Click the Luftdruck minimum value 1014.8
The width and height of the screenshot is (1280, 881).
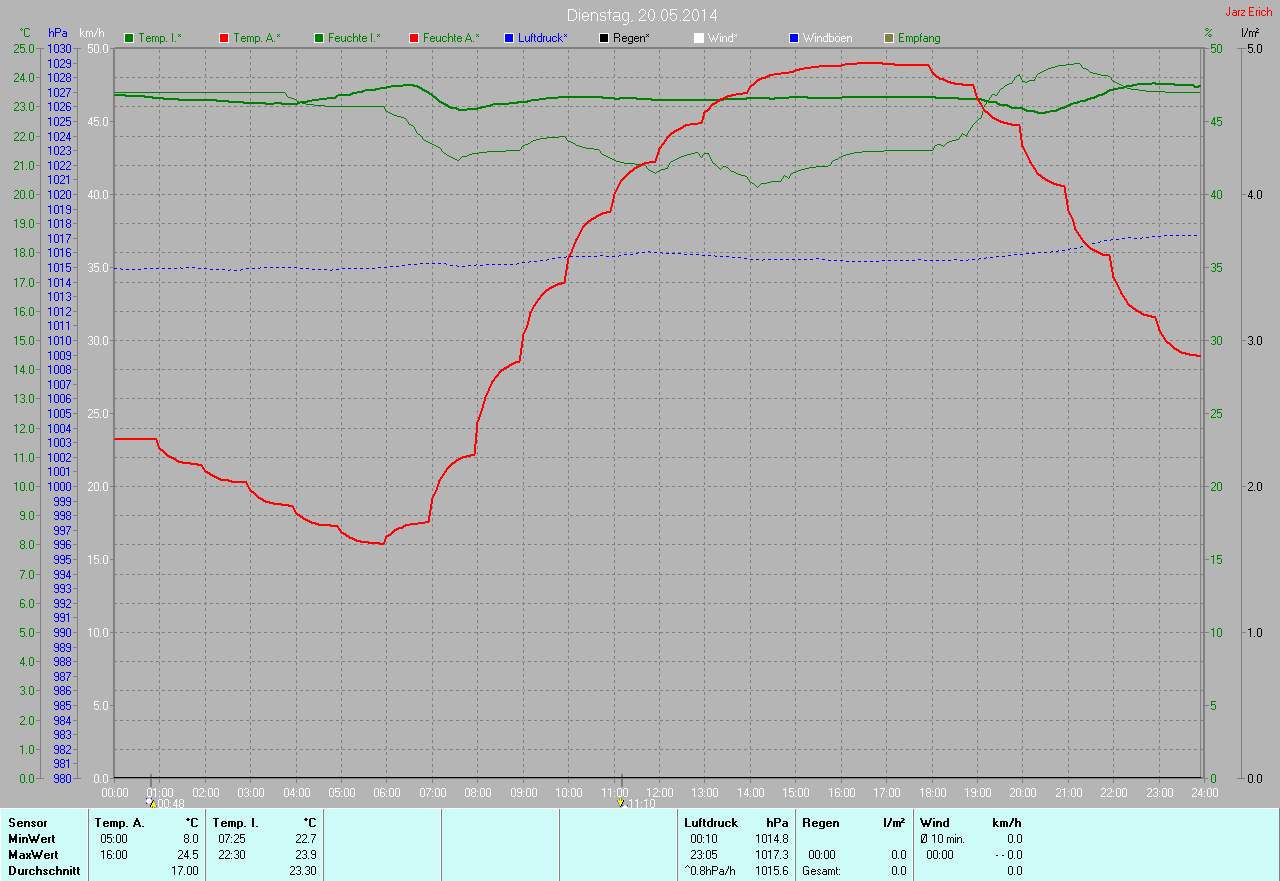[771, 839]
